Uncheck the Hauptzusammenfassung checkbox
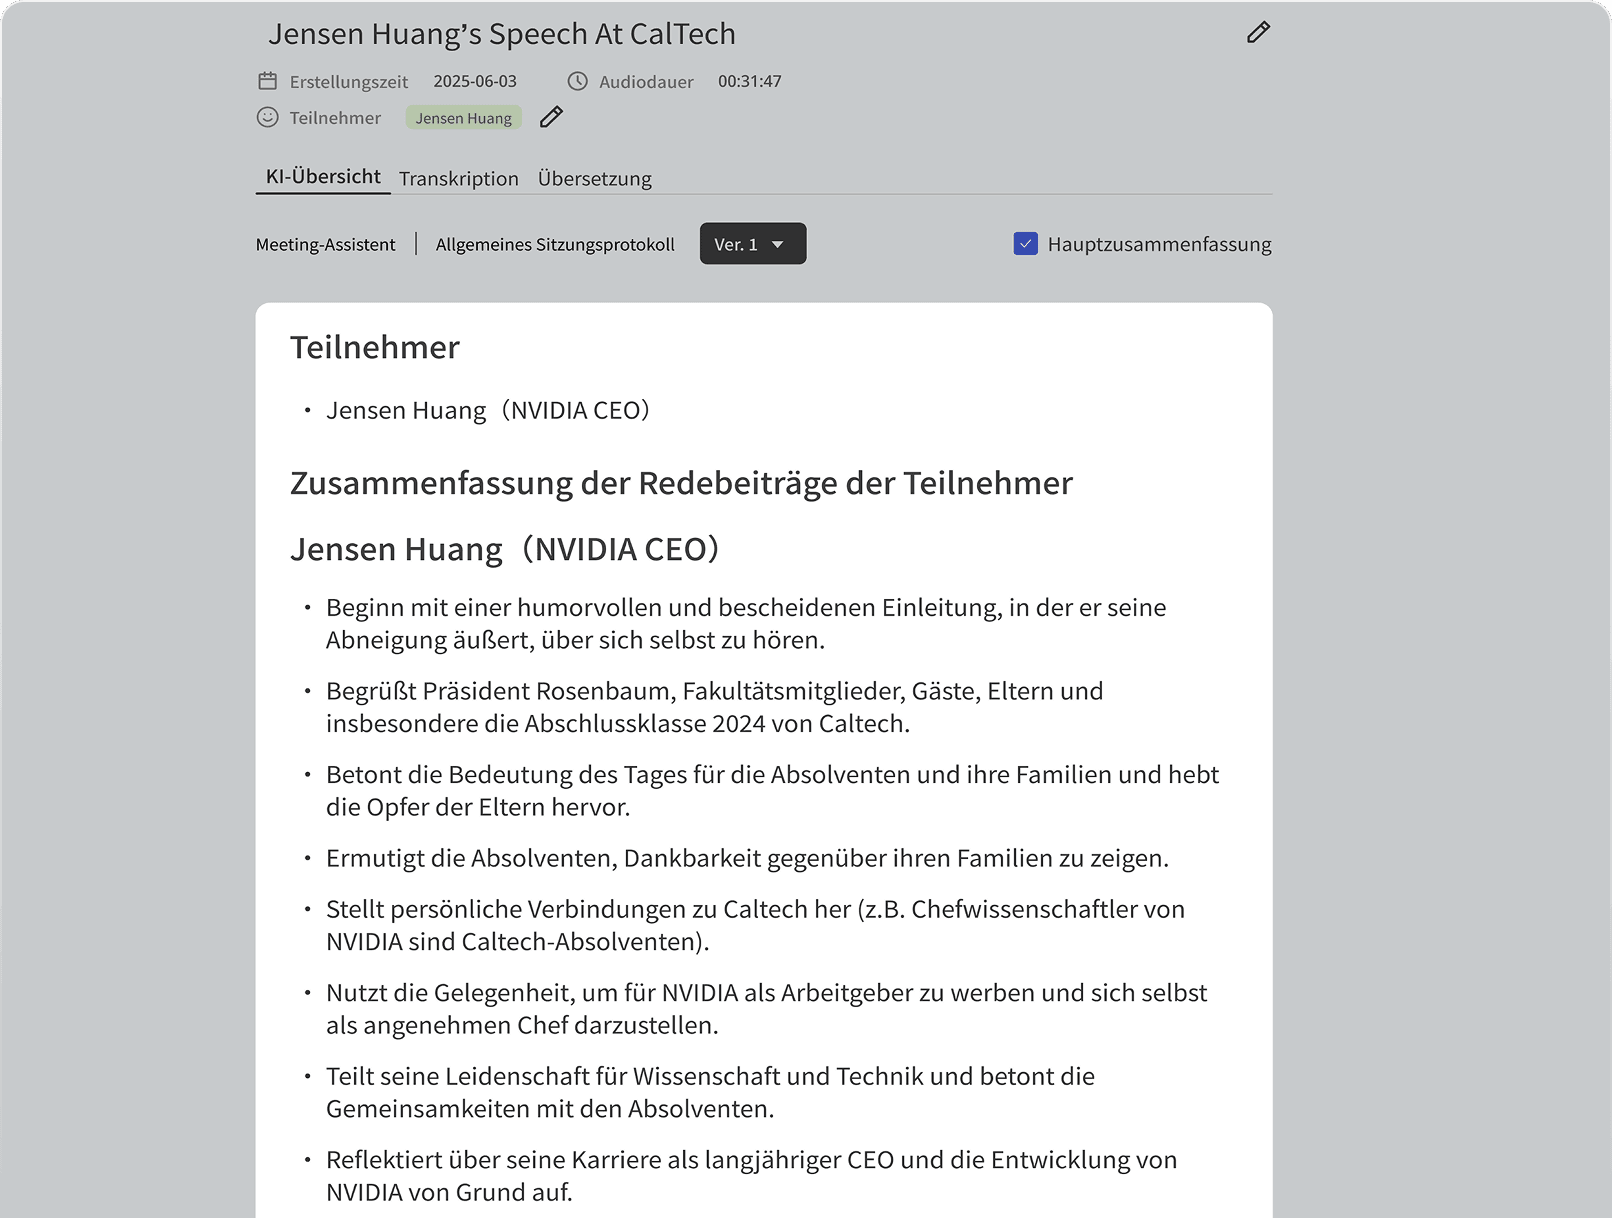 tap(1025, 244)
